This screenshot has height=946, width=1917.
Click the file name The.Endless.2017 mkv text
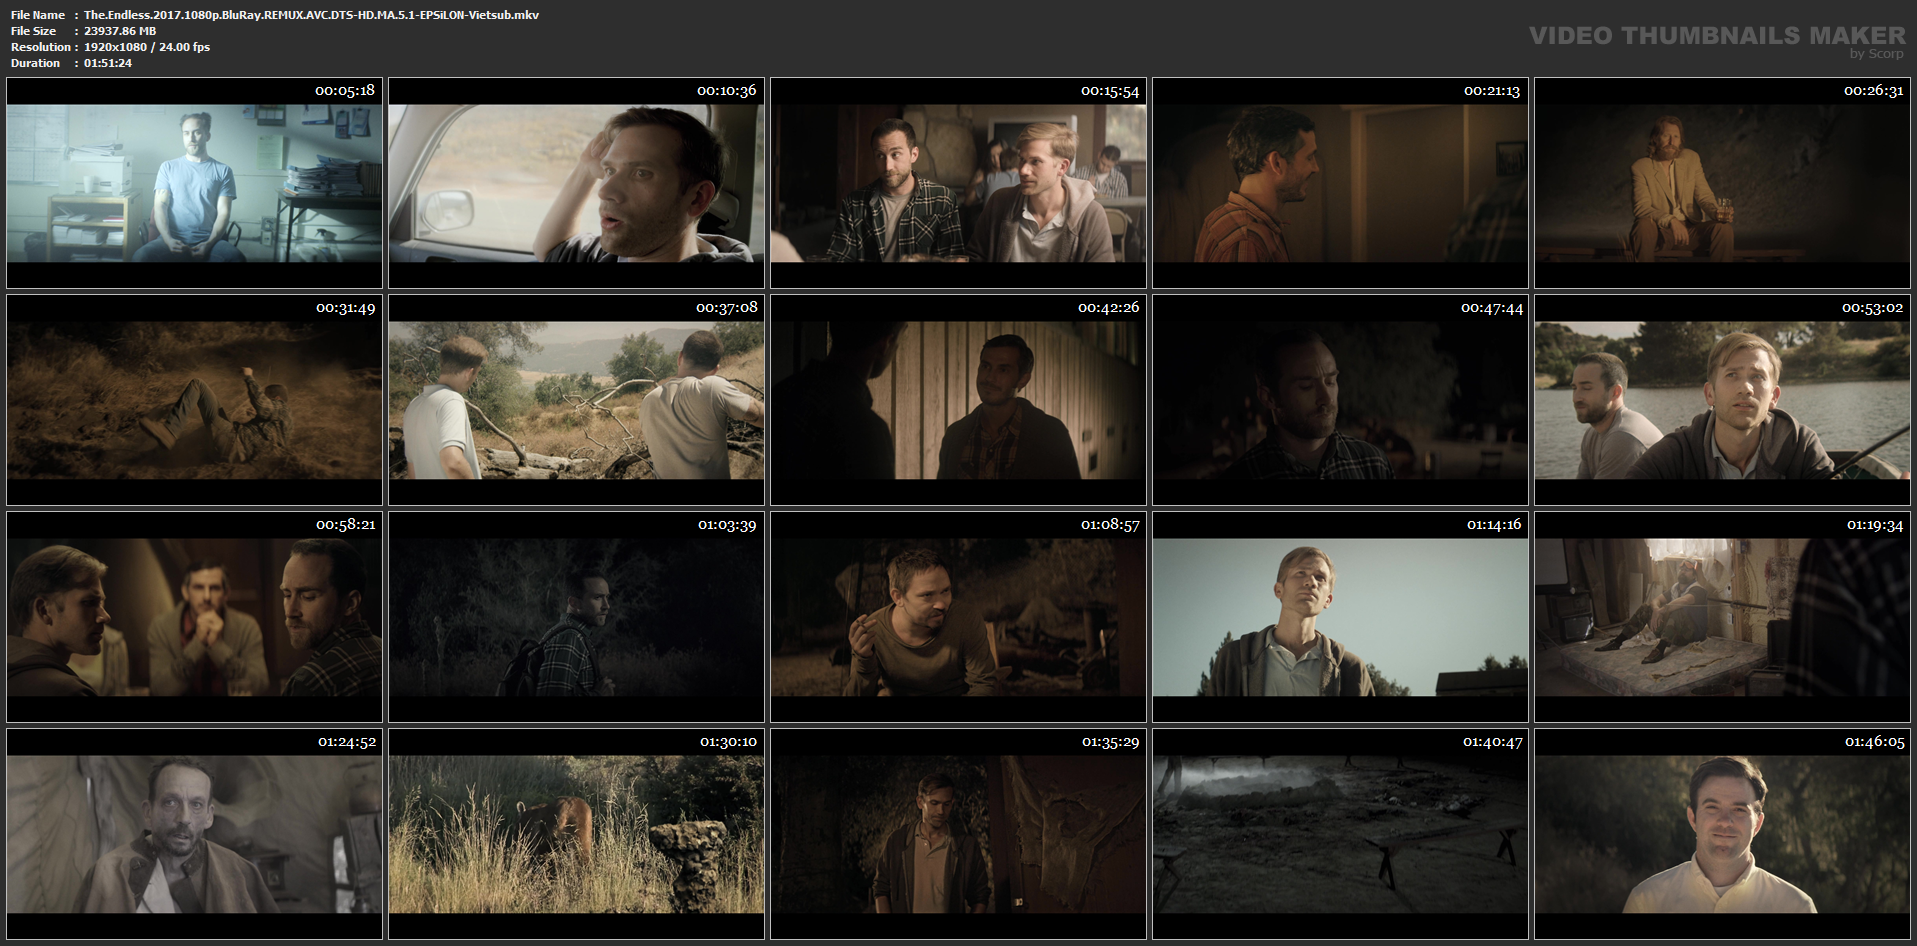point(311,15)
